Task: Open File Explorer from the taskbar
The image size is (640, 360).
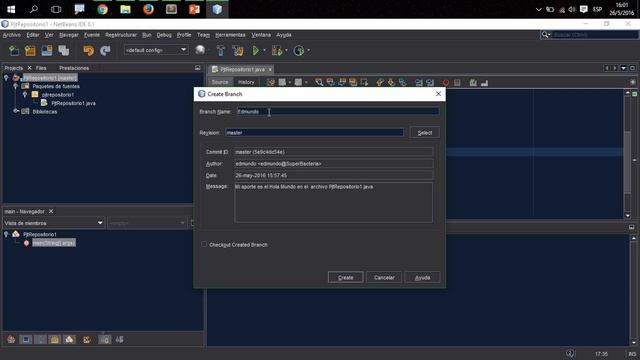Action: point(125,9)
